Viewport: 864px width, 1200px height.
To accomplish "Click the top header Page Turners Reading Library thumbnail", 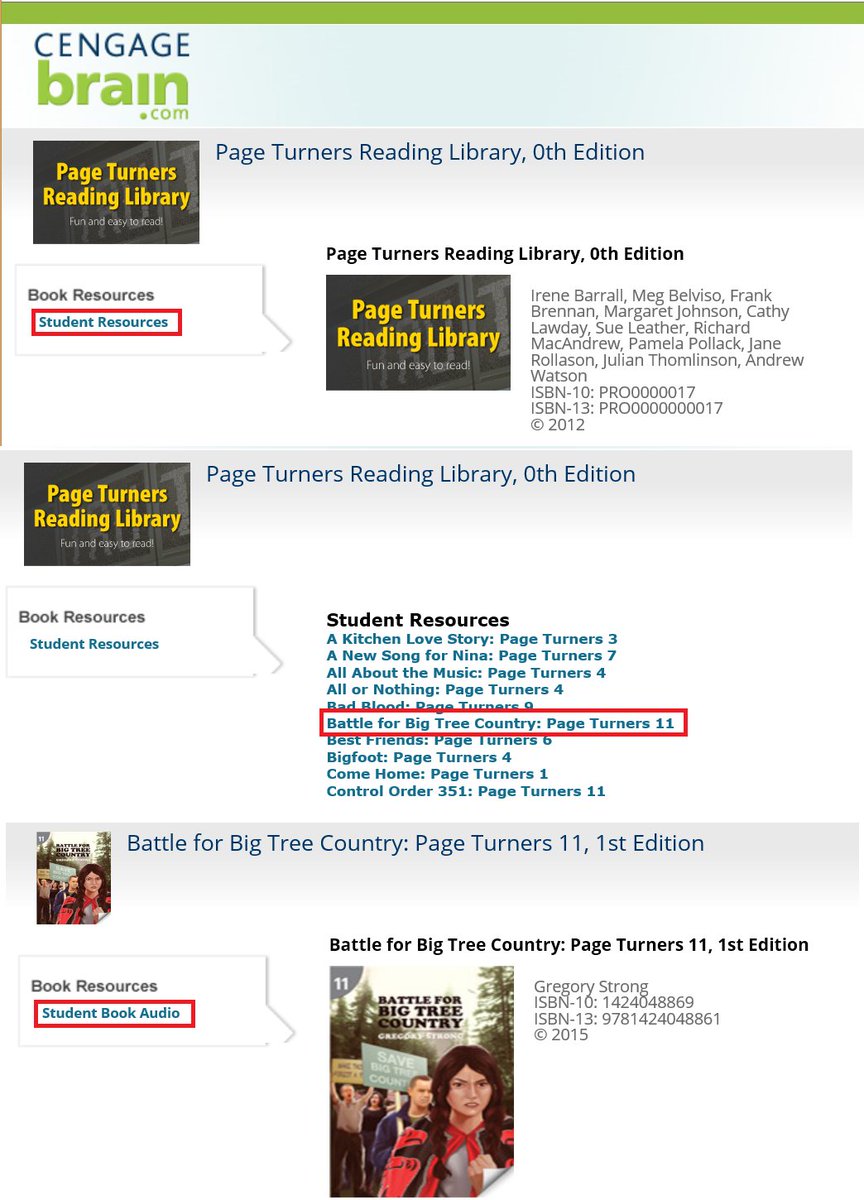I will 116,192.
